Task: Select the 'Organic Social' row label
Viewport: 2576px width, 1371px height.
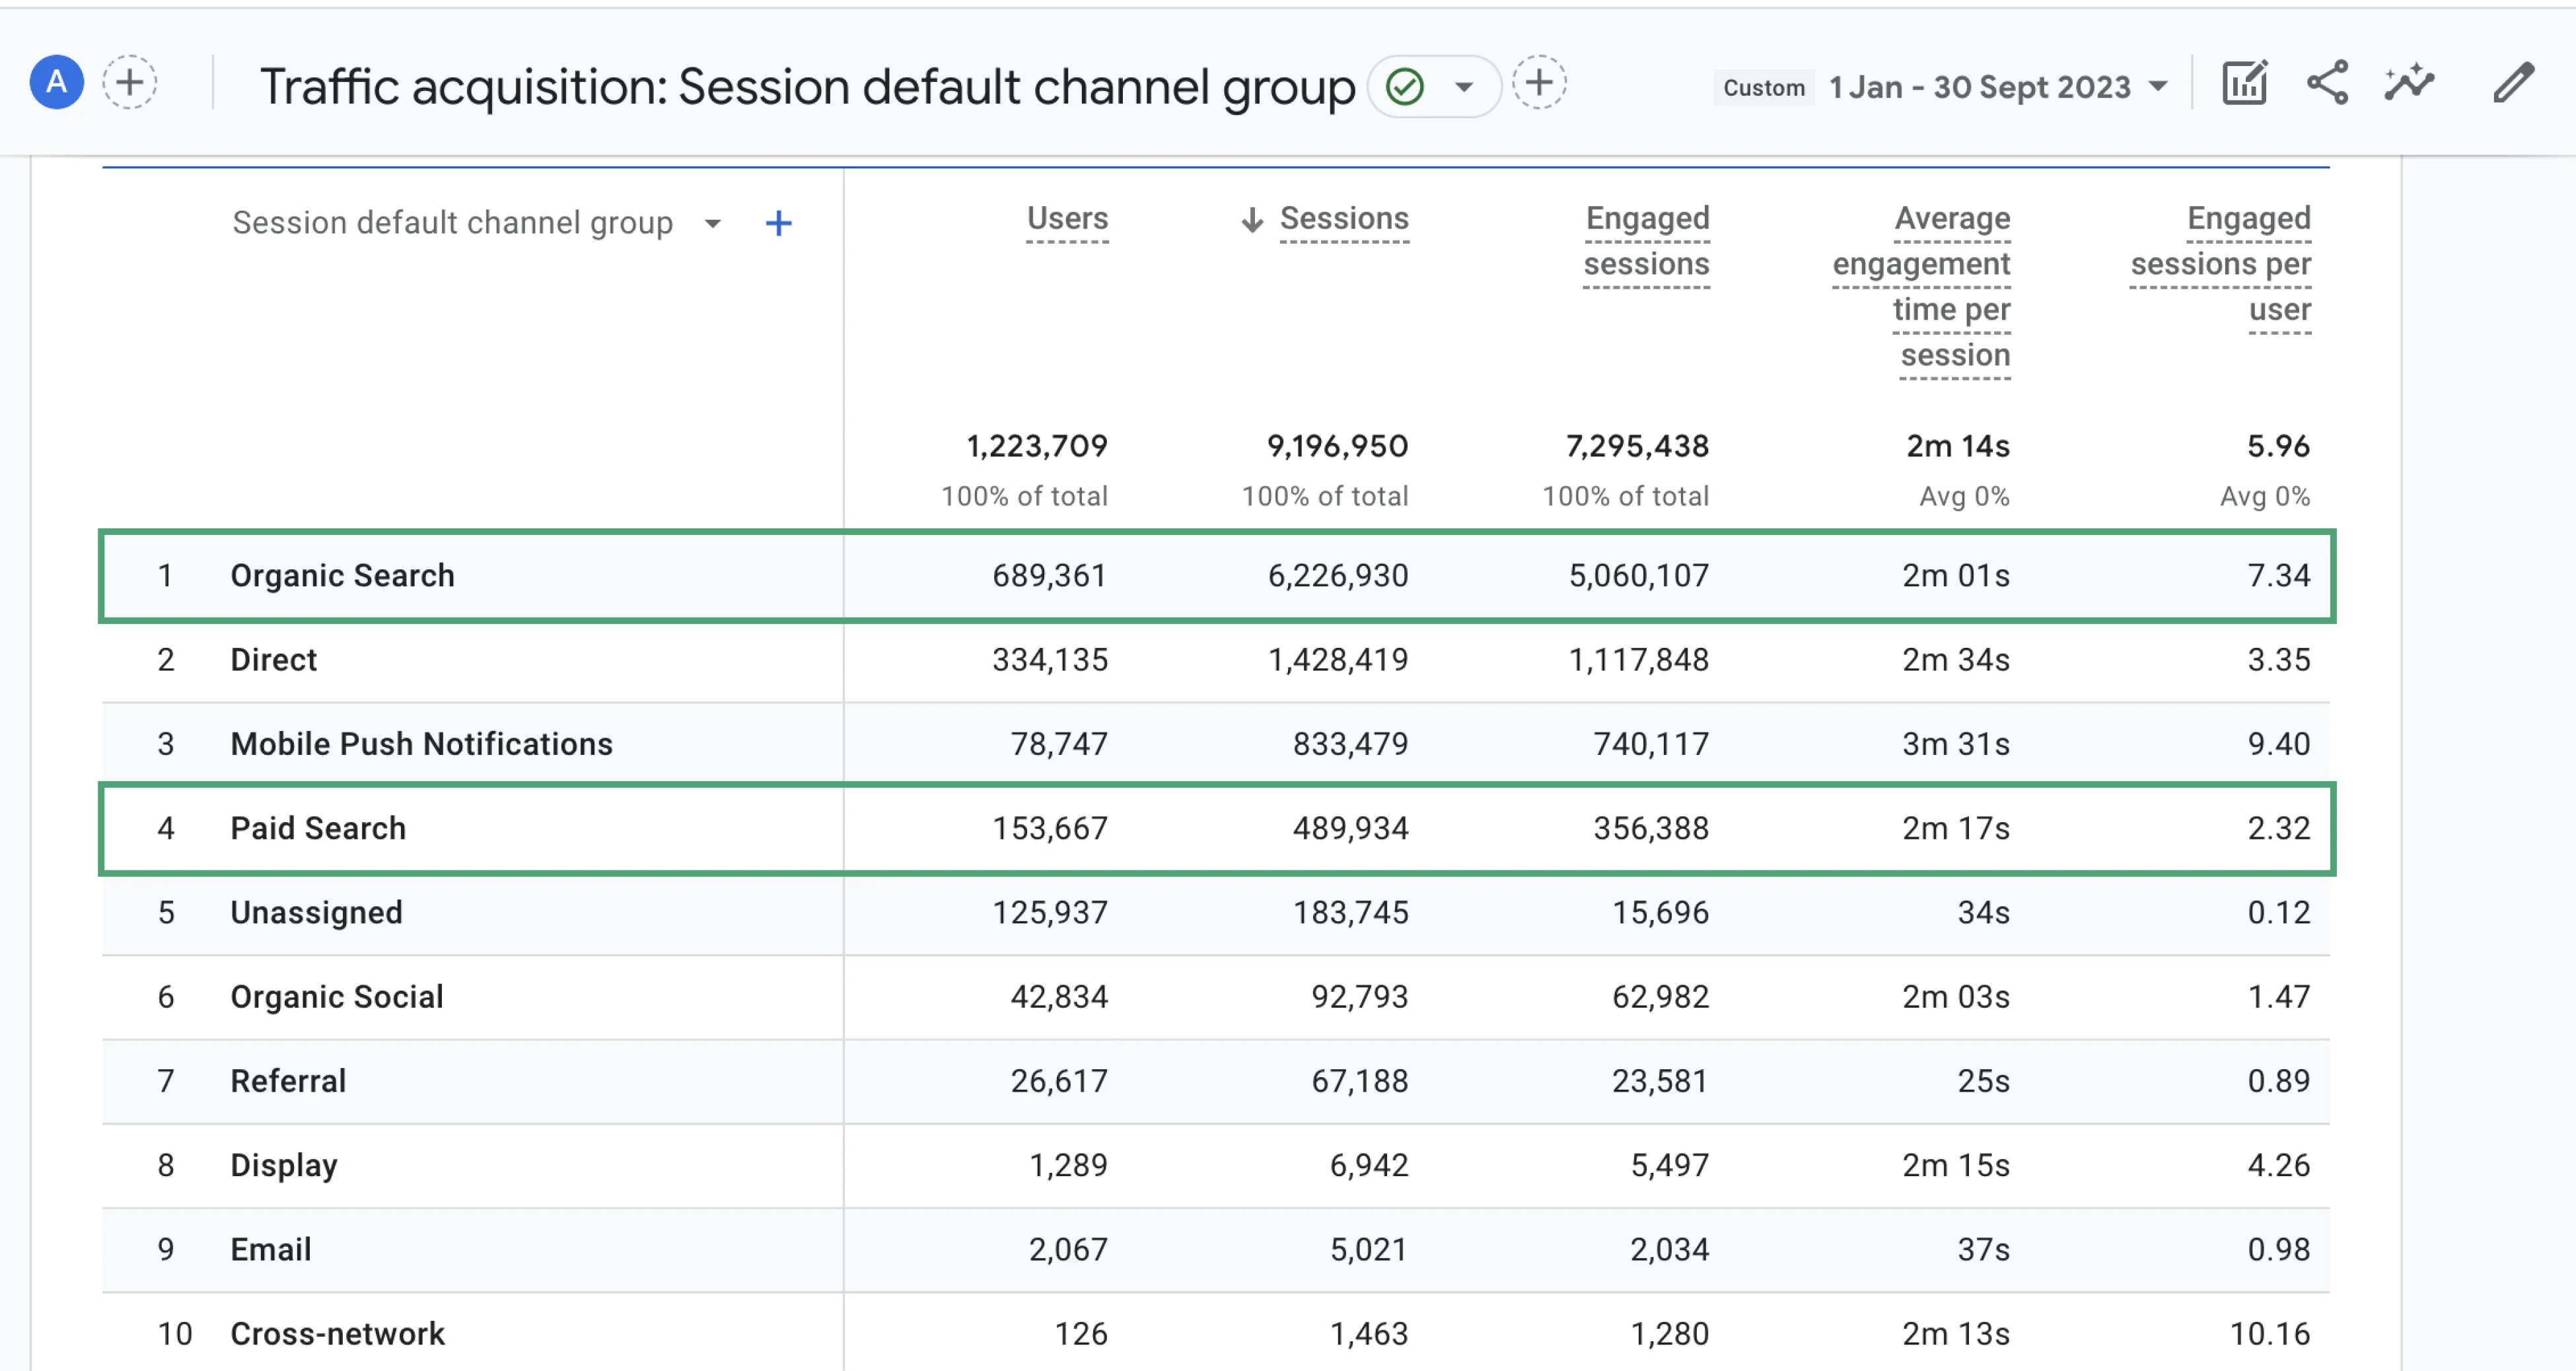Action: coord(336,997)
